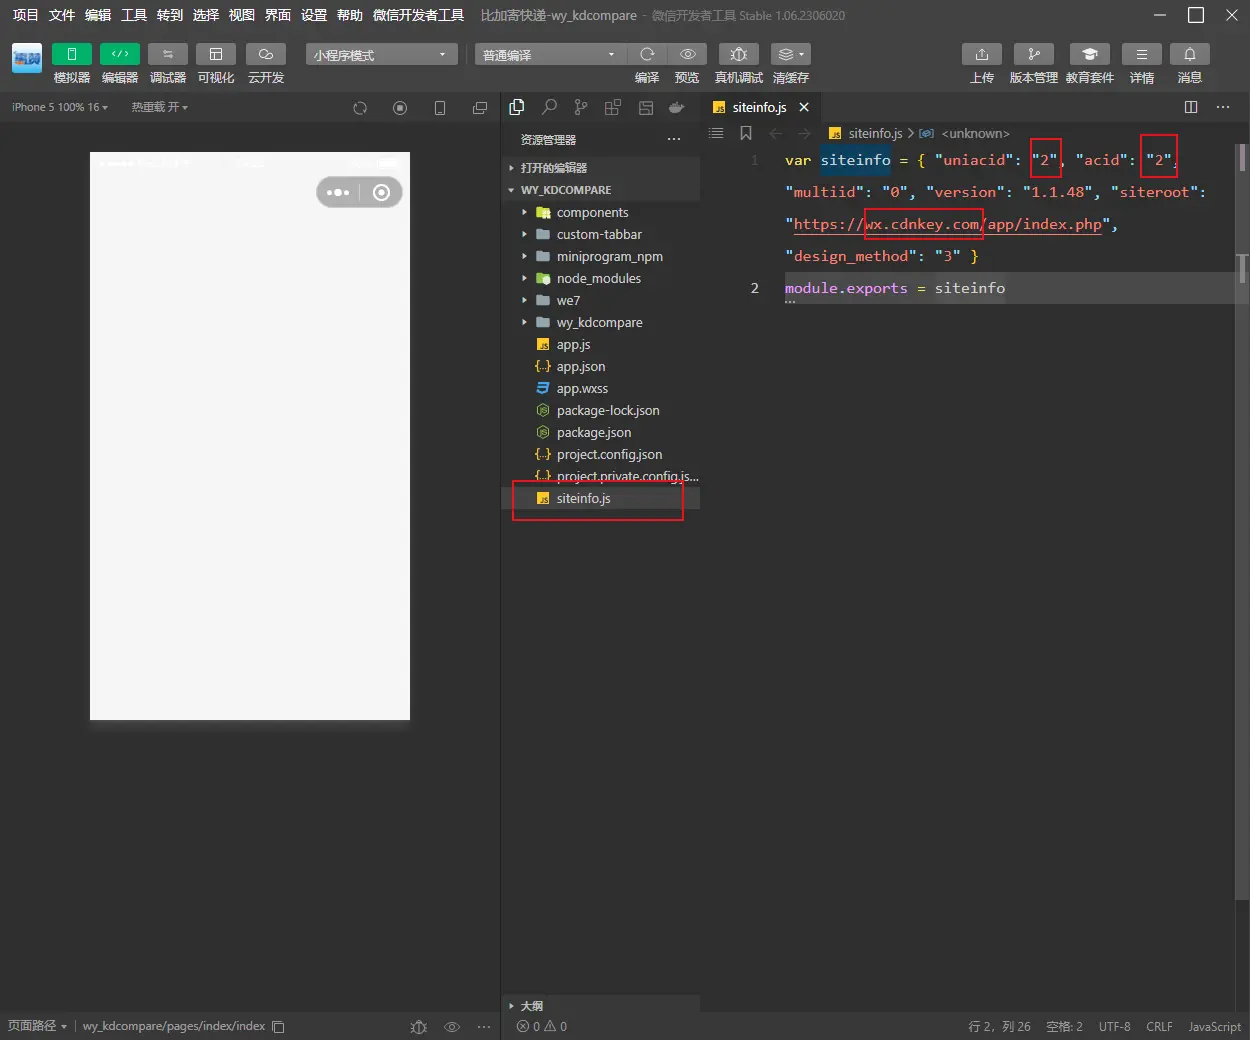
Task: Close the siteinfo.js editor tab
Action: pyautogui.click(x=804, y=107)
